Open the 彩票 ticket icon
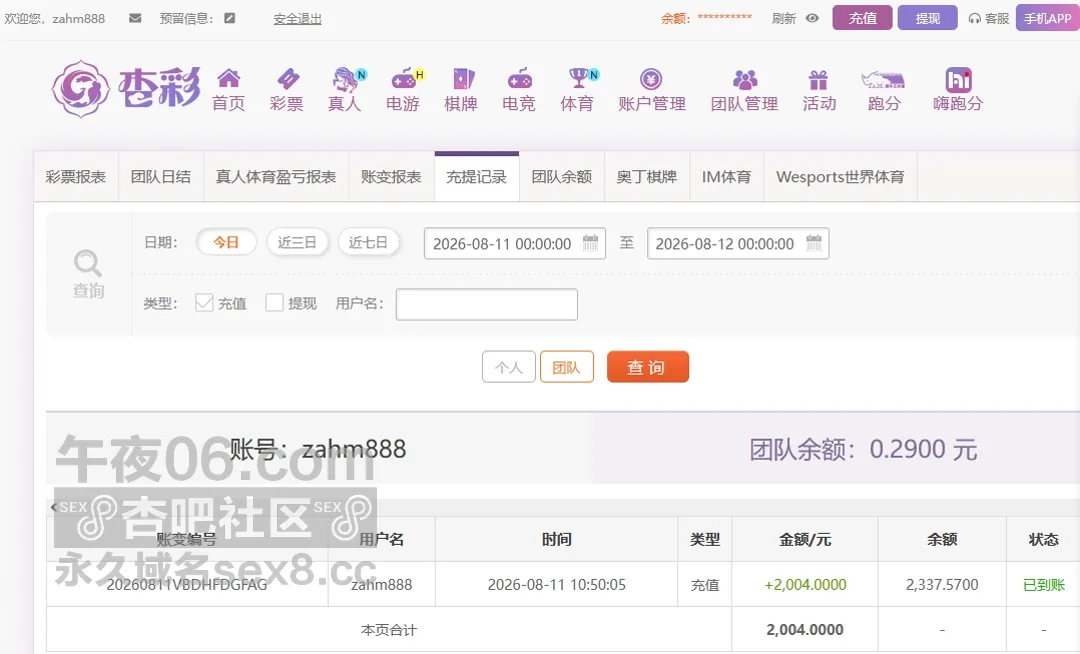This screenshot has width=1080, height=654. (x=287, y=78)
